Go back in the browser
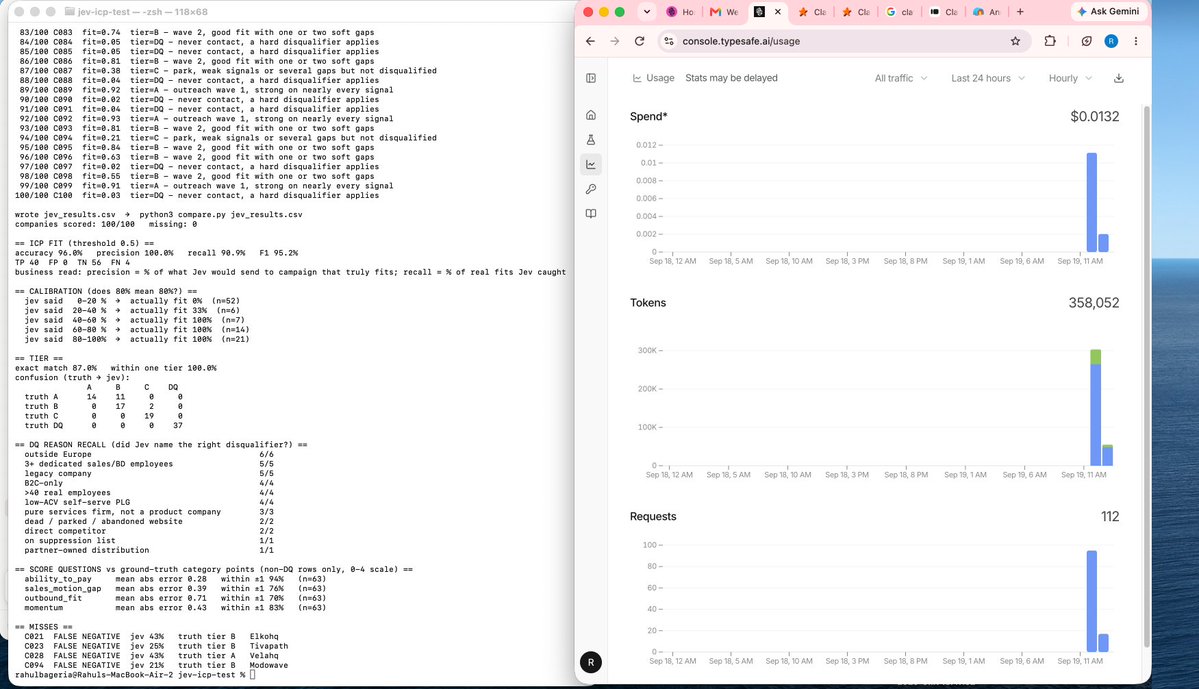 pyautogui.click(x=590, y=41)
